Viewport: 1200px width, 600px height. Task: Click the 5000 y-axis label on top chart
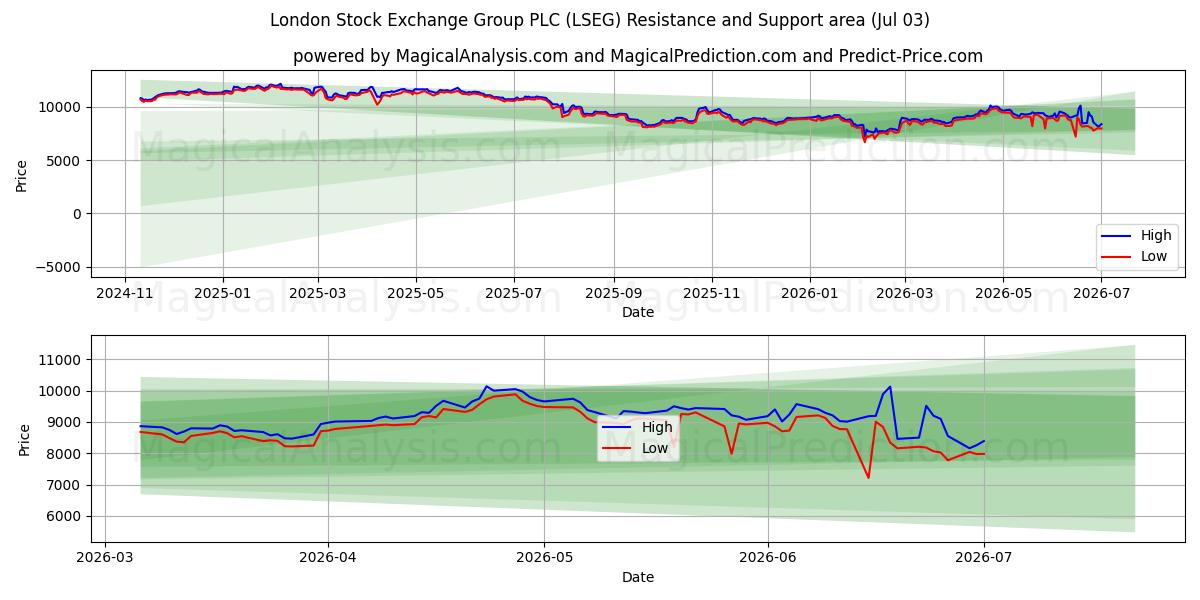click(65, 160)
